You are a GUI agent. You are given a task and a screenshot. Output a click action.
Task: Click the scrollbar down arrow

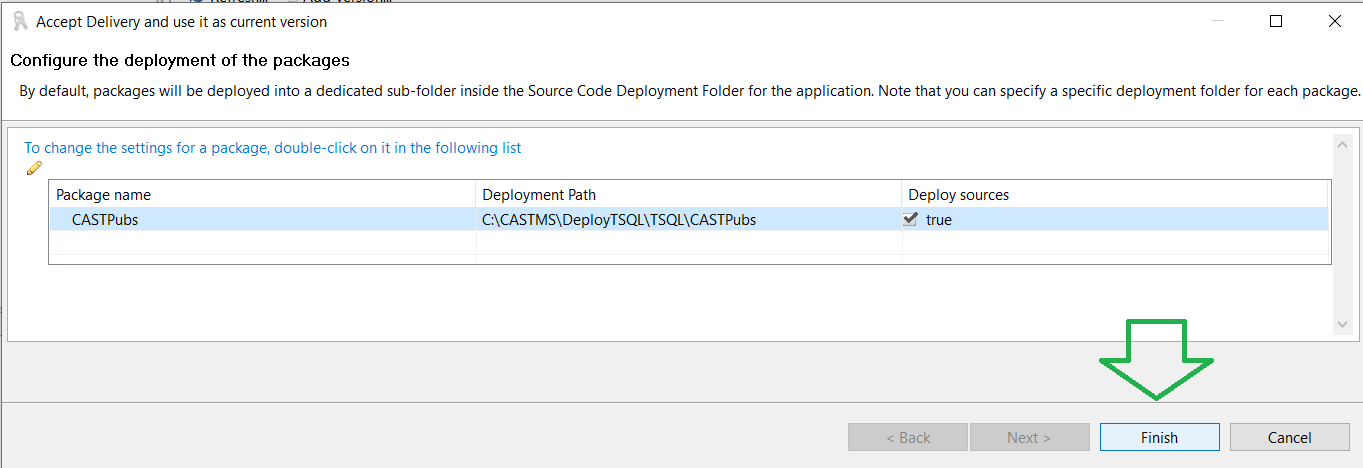[x=1343, y=325]
